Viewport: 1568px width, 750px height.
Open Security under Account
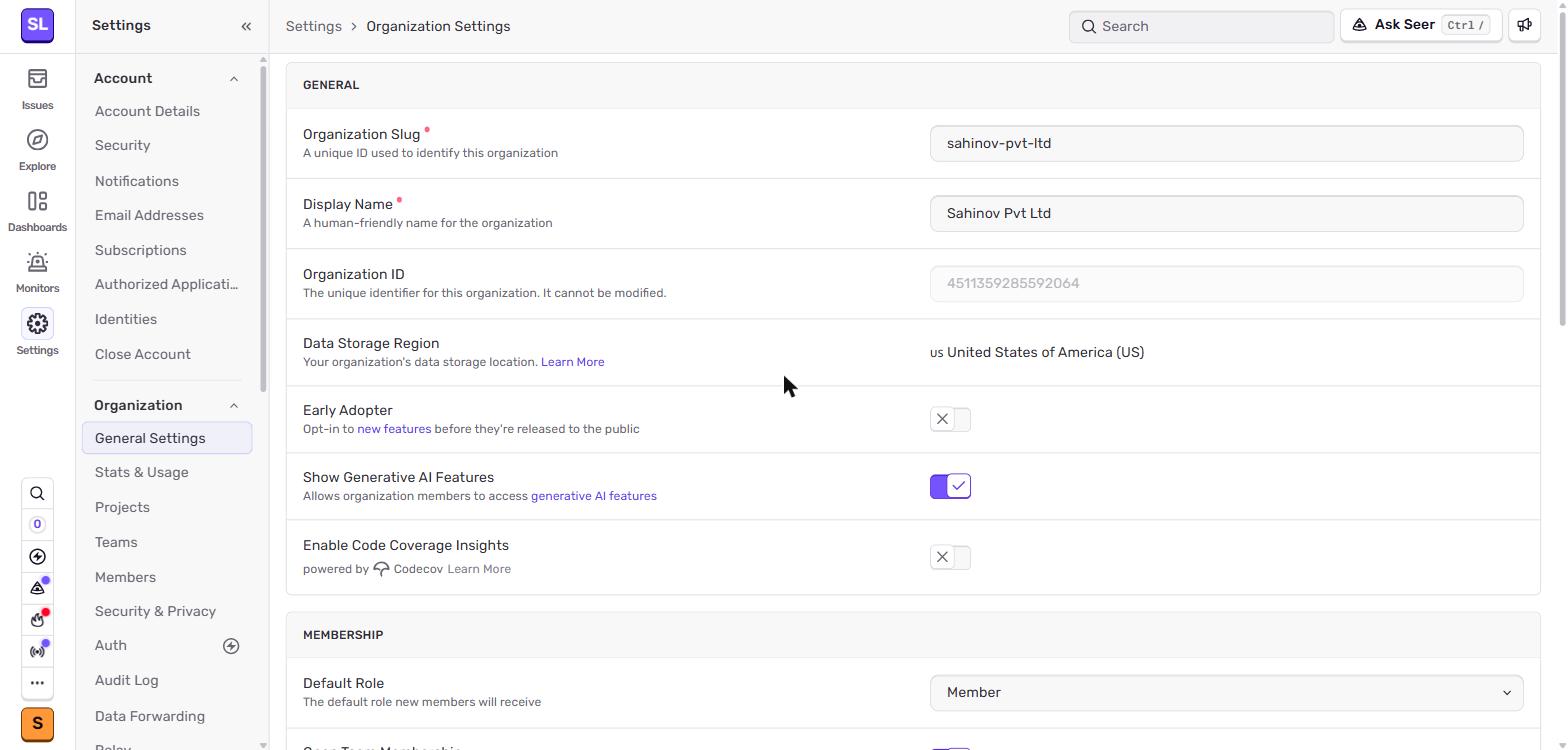click(x=122, y=145)
